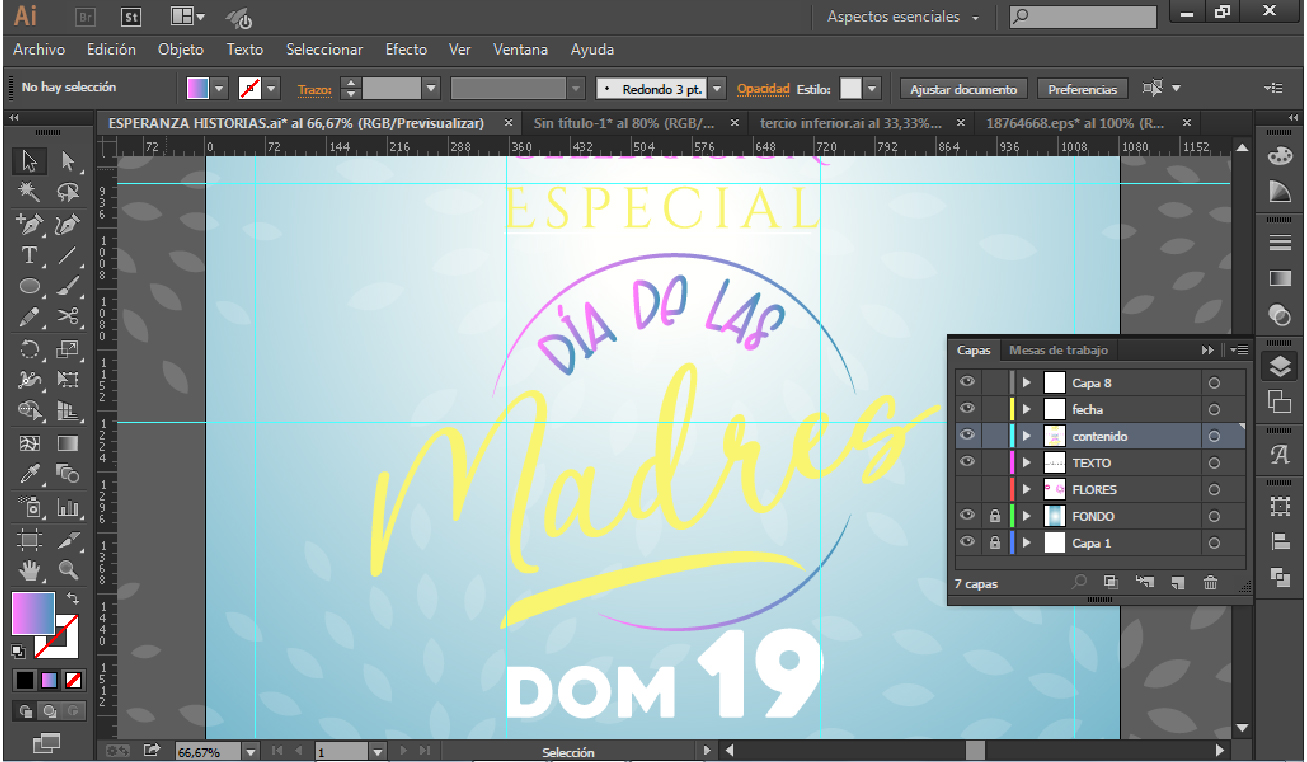Screen dimensions: 1307x762
Task: Open the stroke color dropdown
Action: (272, 89)
